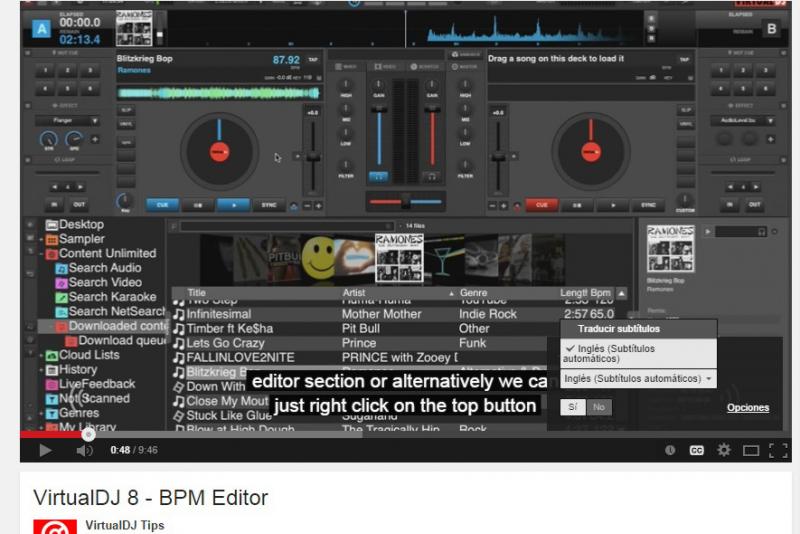Screen dimensions: 800x534
Task: Toggle deck A VINYL mode button
Action: (x=126, y=124)
